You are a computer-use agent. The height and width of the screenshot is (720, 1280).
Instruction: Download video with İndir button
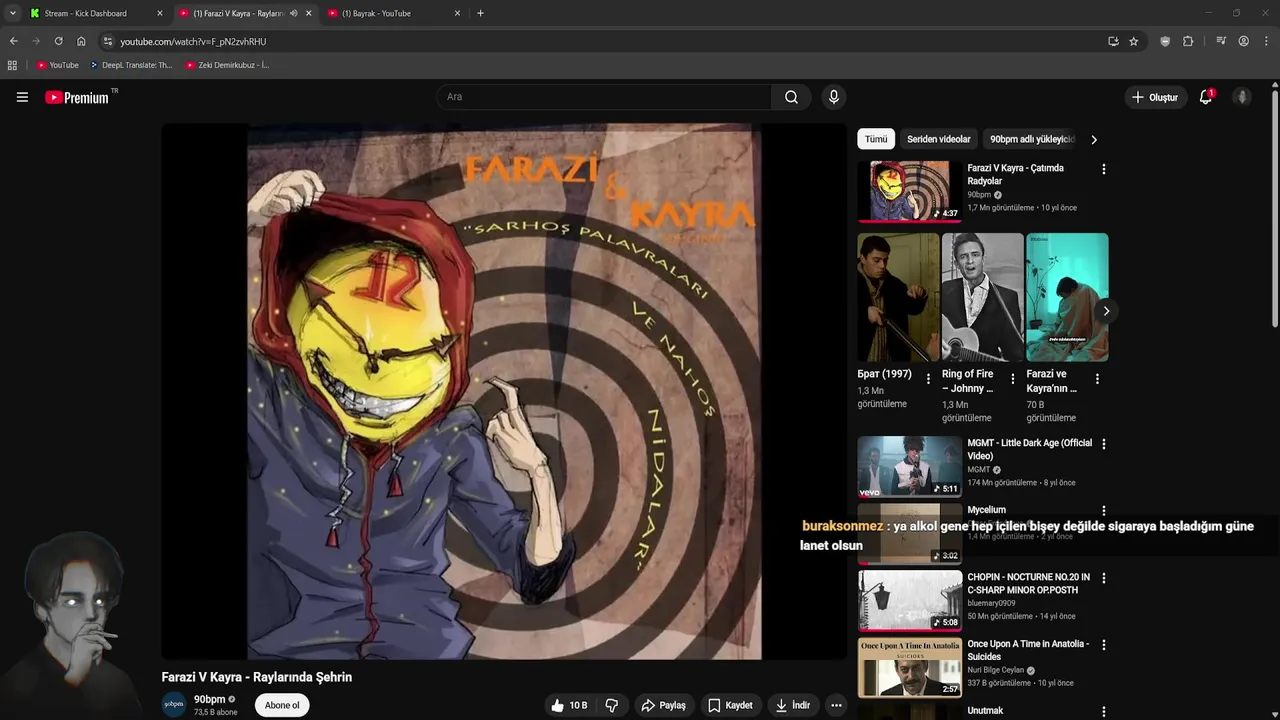click(x=793, y=705)
